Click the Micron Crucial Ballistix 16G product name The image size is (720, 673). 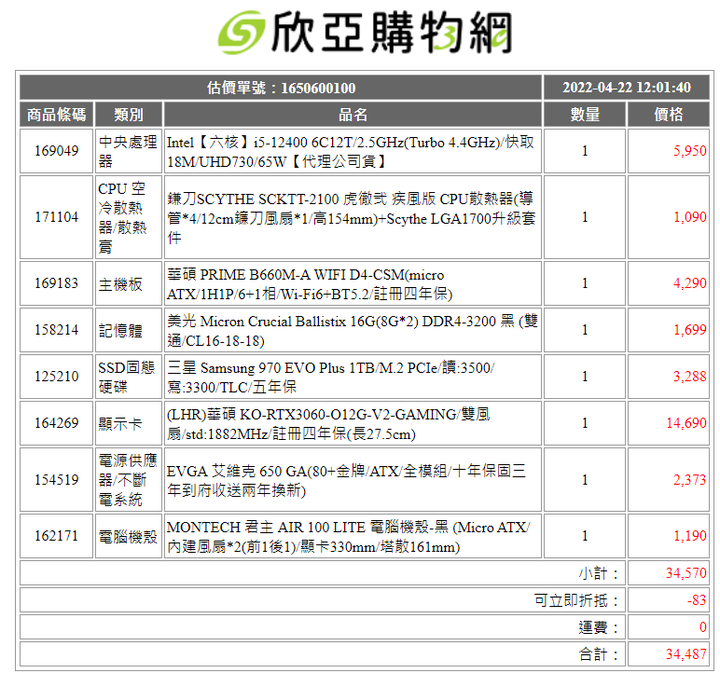[x=352, y=331]
